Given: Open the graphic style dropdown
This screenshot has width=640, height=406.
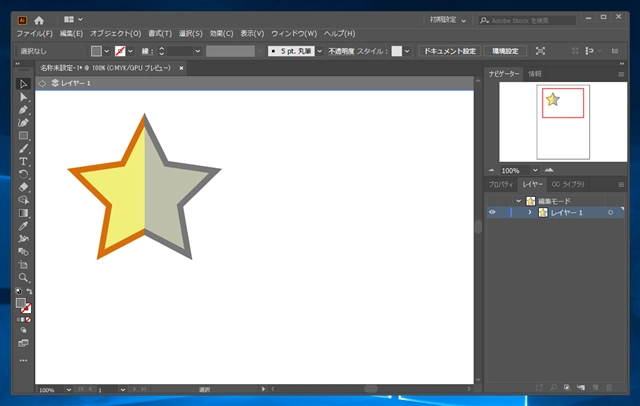Looking at the screenshot, I should click(407, 51).
